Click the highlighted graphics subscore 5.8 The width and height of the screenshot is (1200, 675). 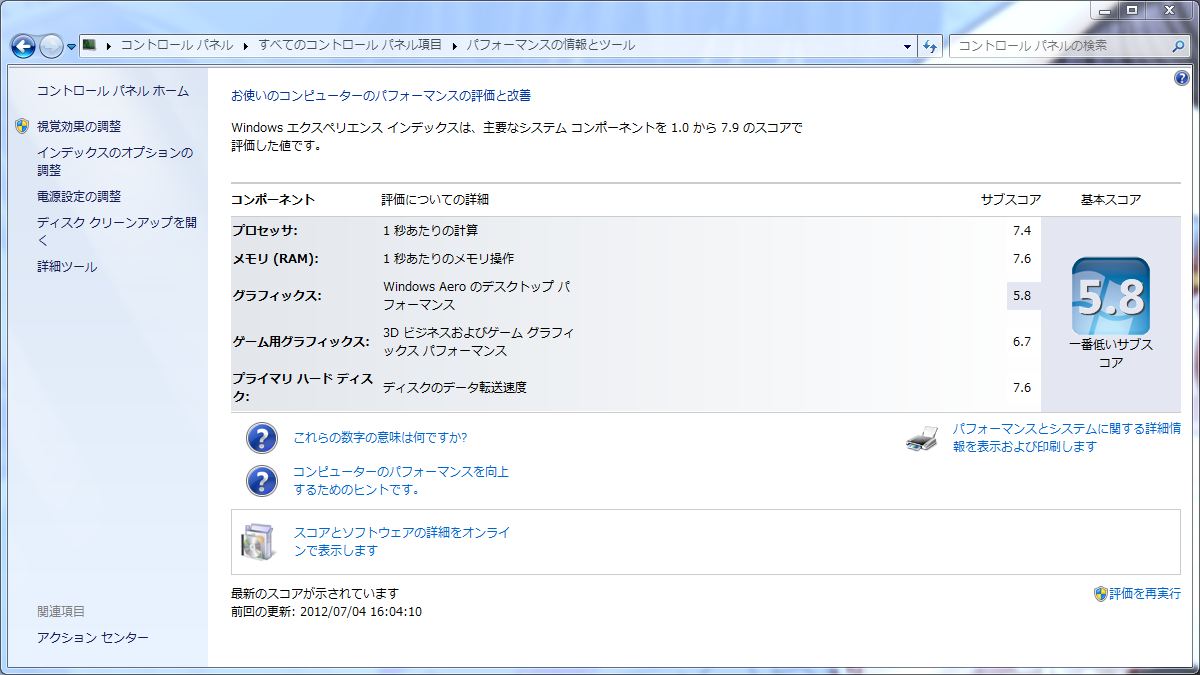tap(1021, 296)
